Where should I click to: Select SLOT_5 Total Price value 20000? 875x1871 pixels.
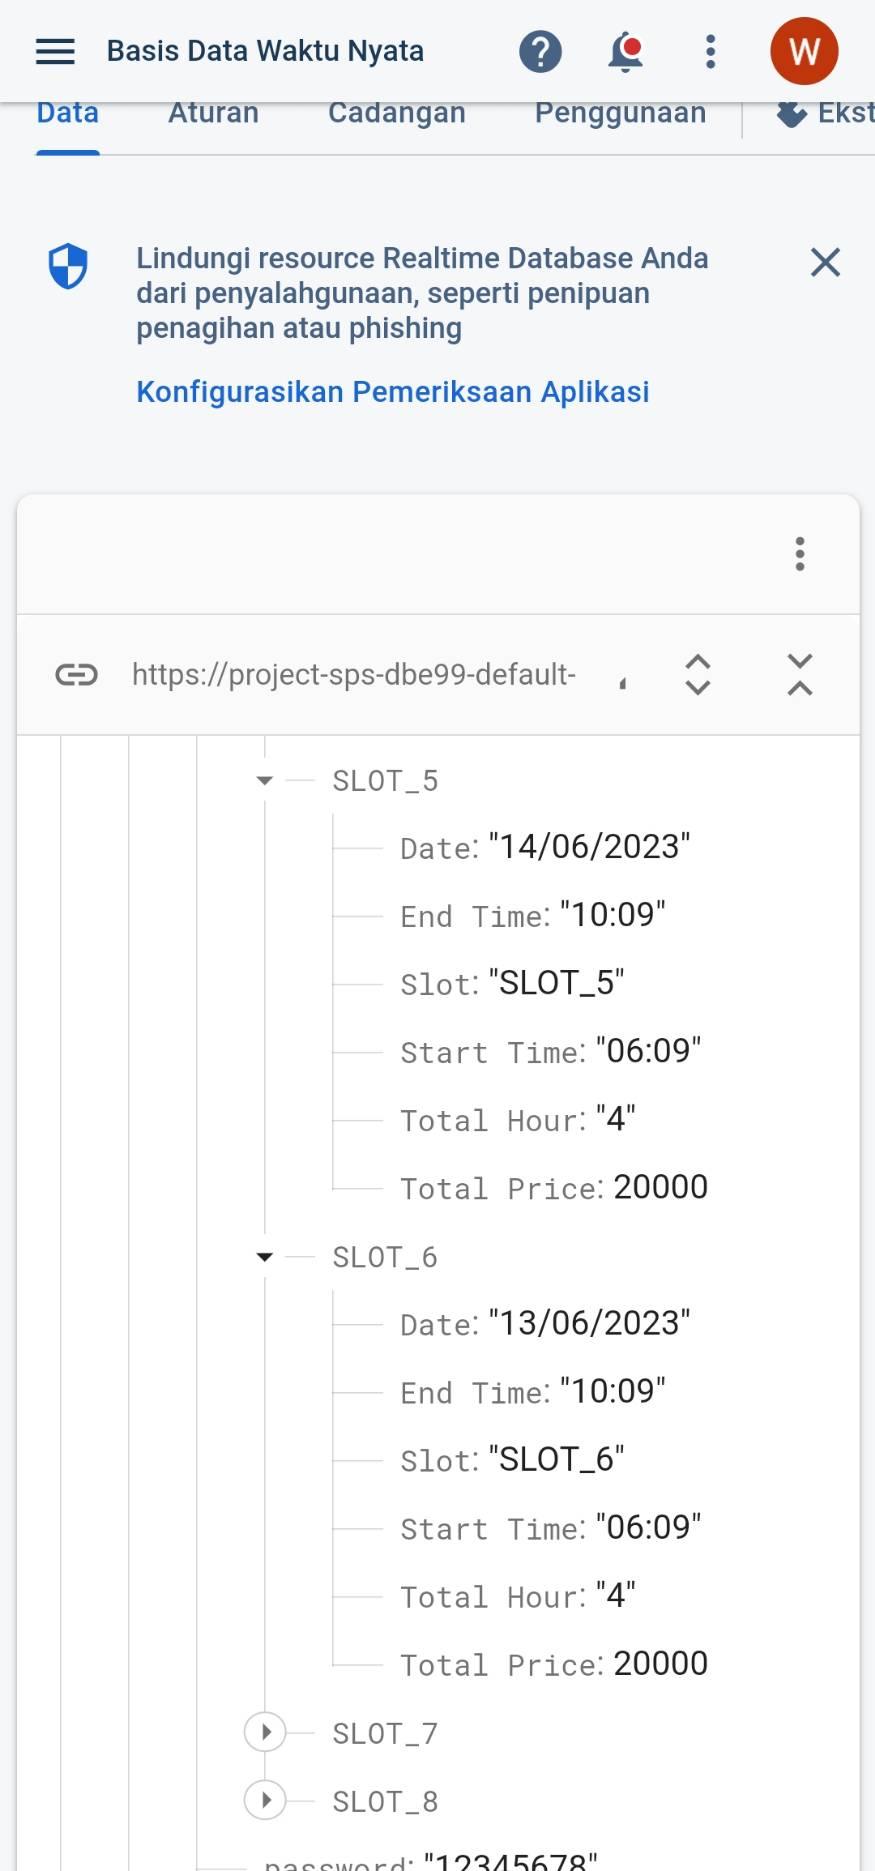coord(660,1187)
